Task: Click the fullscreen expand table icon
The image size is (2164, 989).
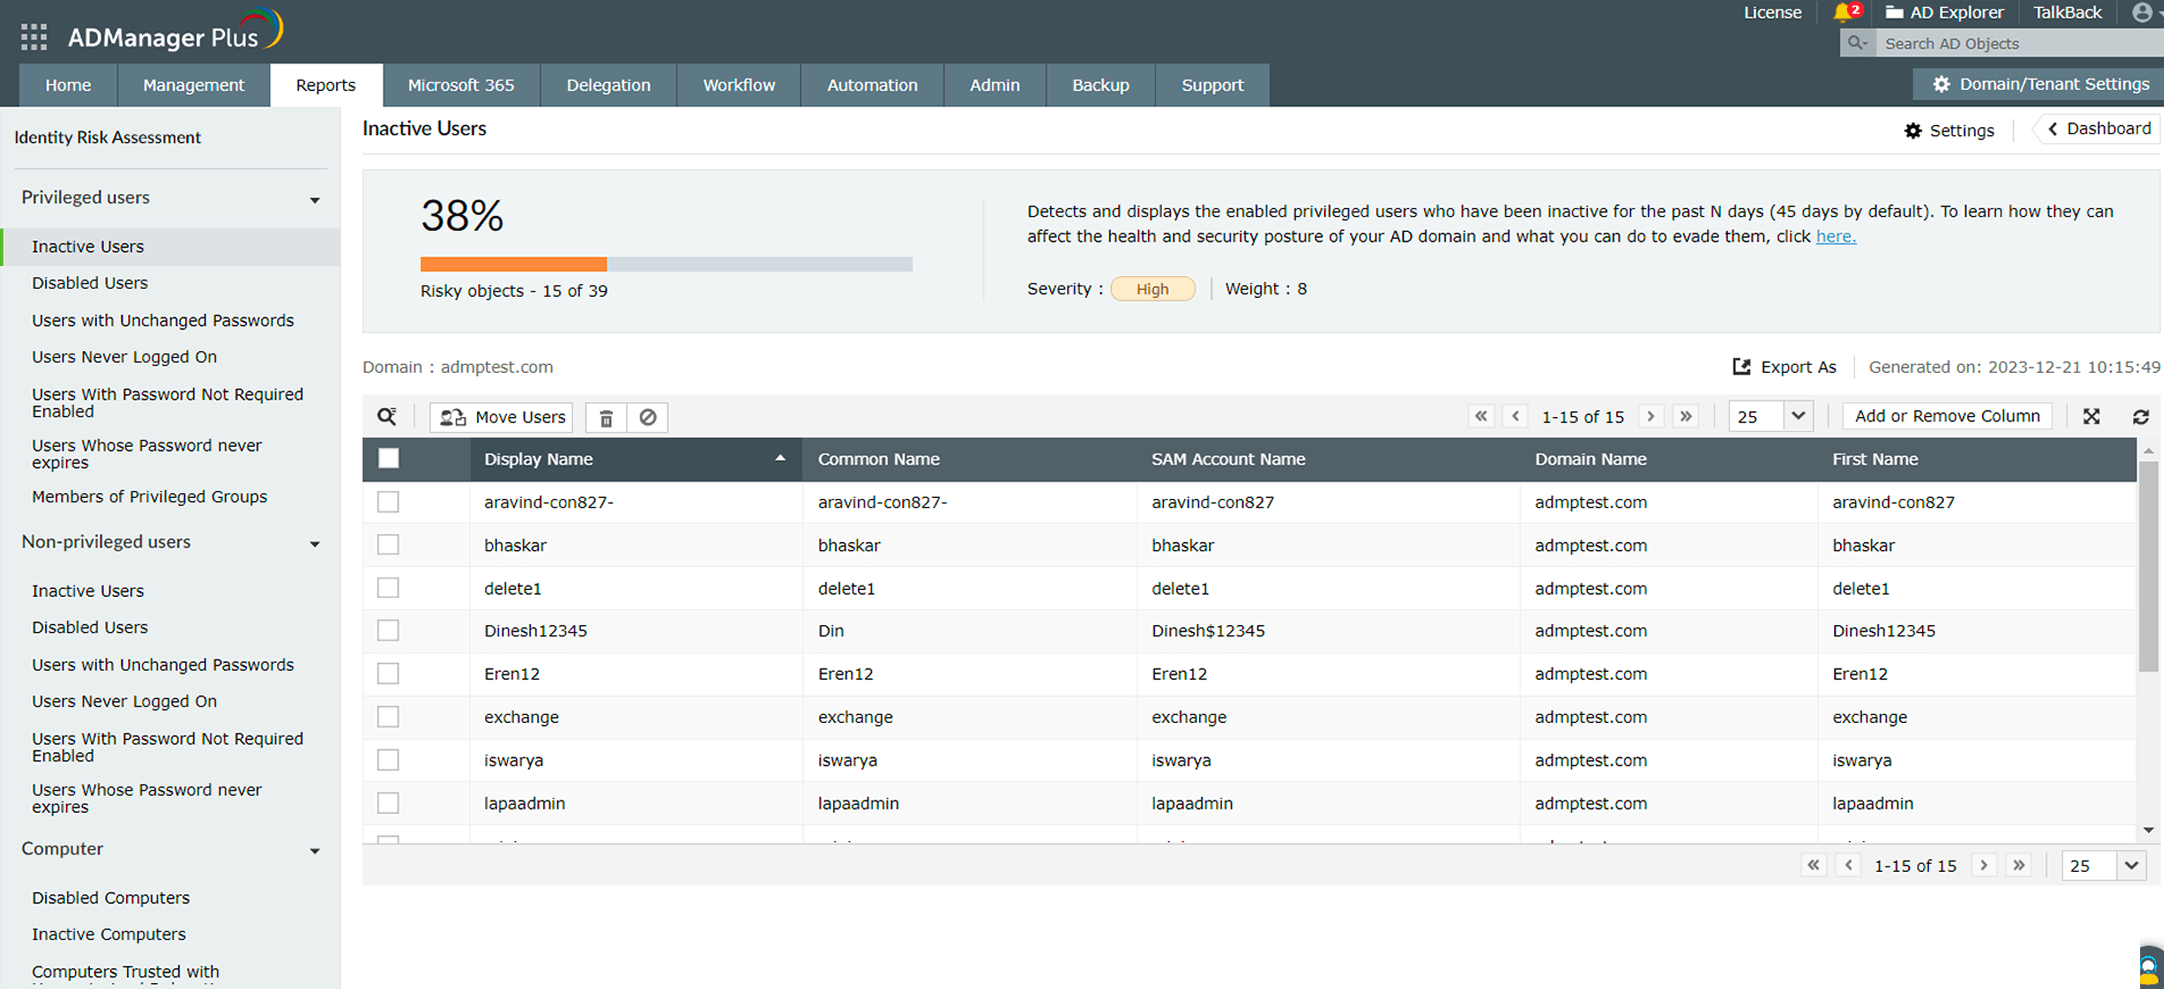Action: pyautogui.click(x=2091, y=417)
